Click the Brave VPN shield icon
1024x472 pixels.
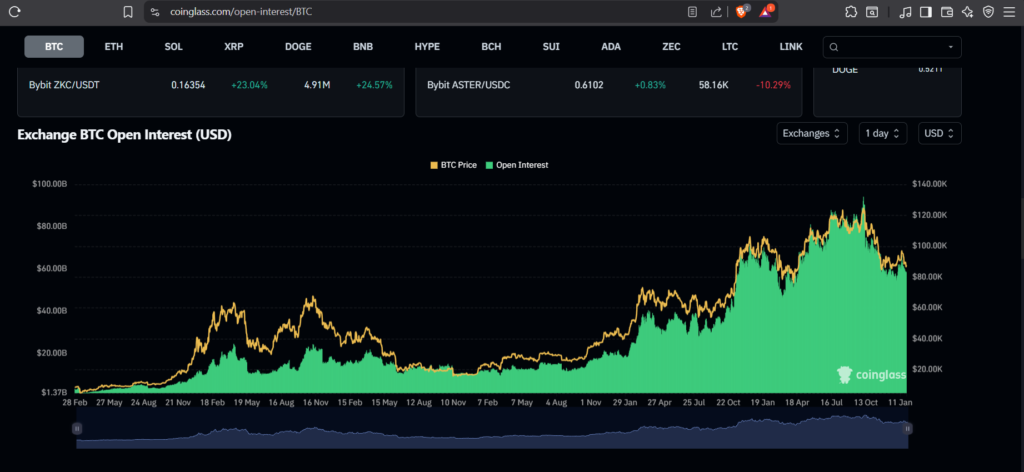click(x=988, y=12)
